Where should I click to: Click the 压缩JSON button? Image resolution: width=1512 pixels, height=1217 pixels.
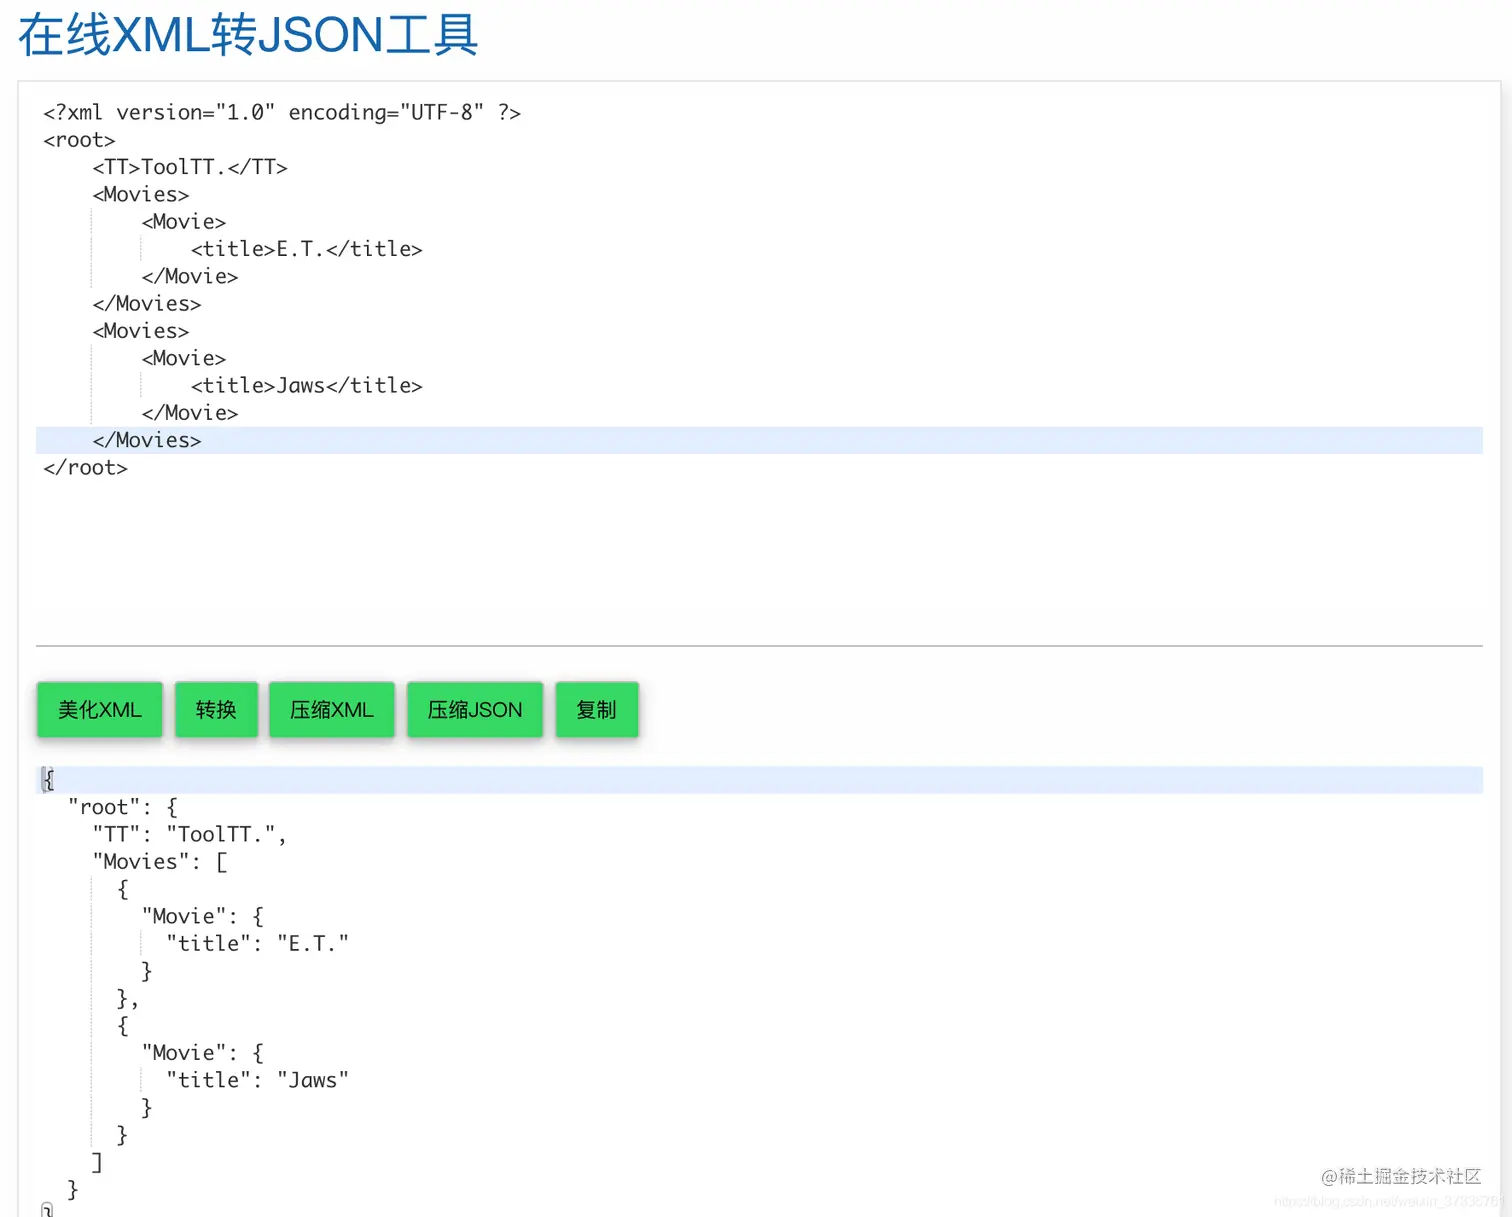[x=475, y=710]
